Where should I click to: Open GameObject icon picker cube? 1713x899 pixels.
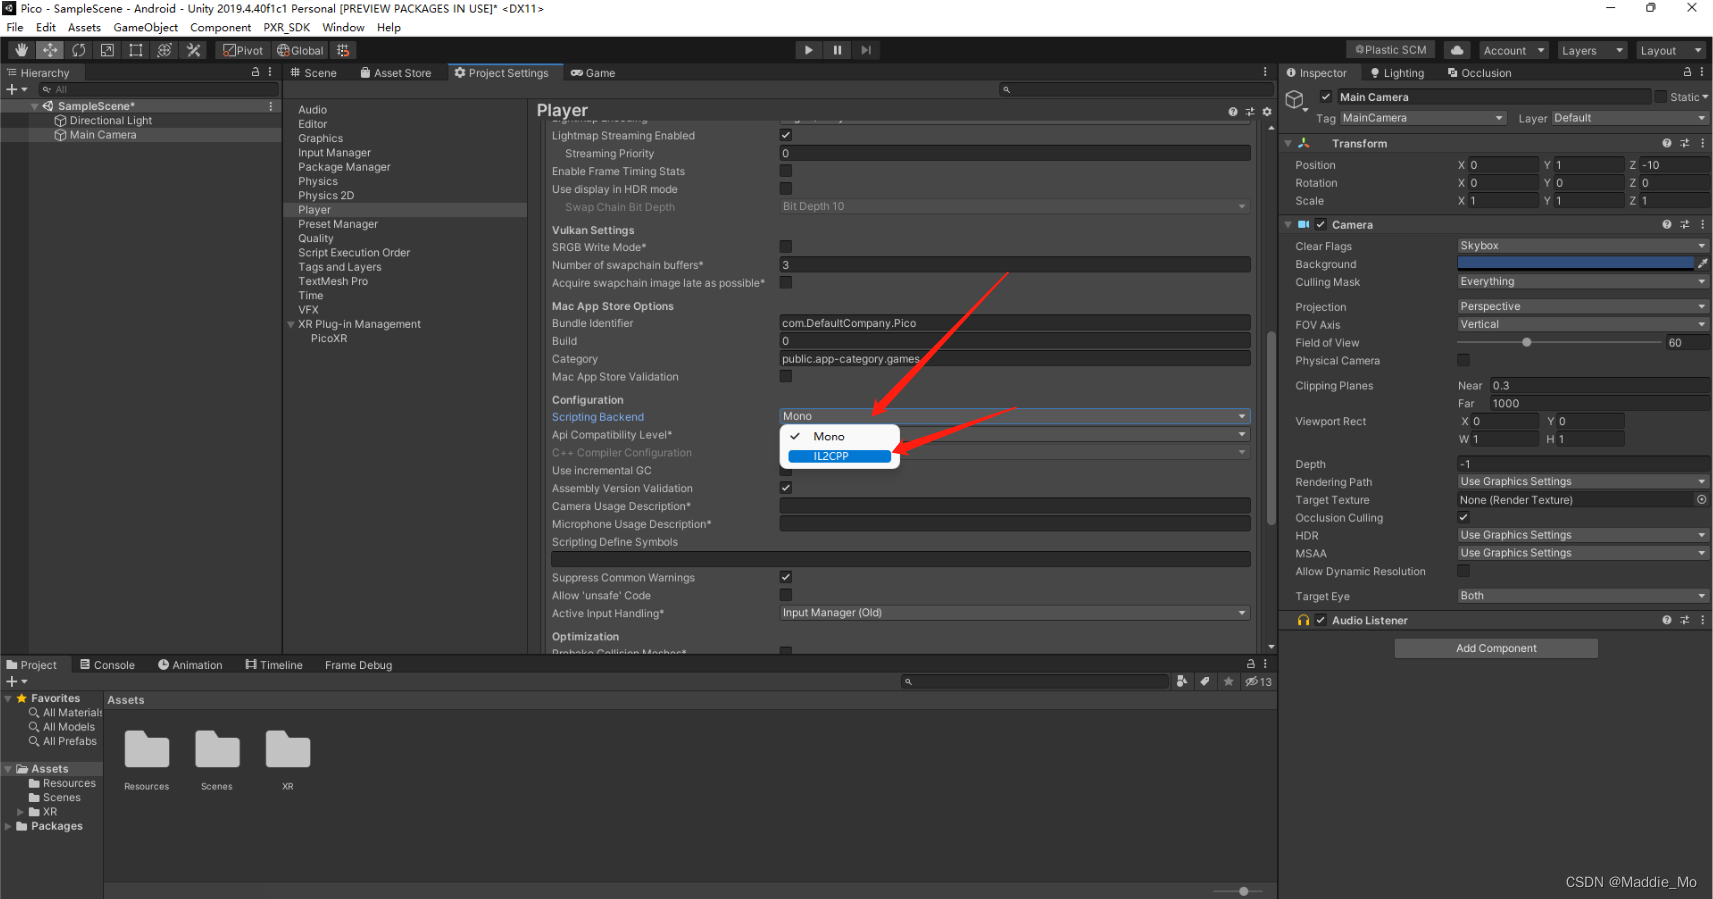click(x=1295, y=100)
